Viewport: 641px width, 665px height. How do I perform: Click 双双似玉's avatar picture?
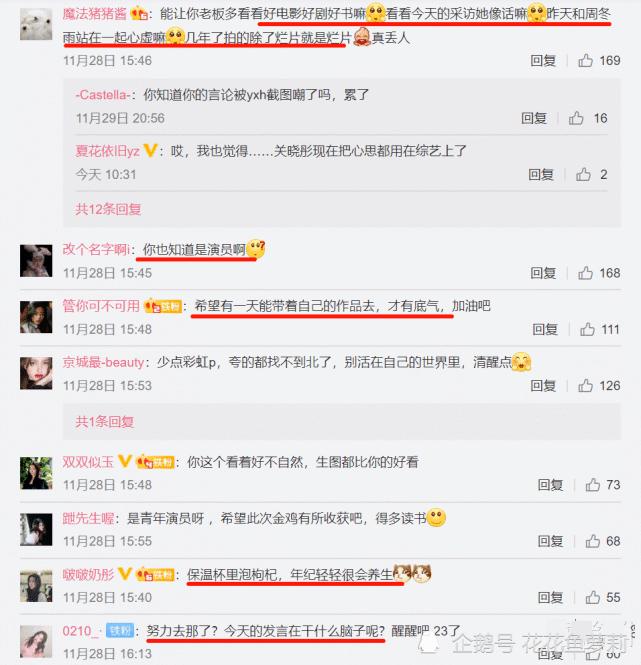36,473
